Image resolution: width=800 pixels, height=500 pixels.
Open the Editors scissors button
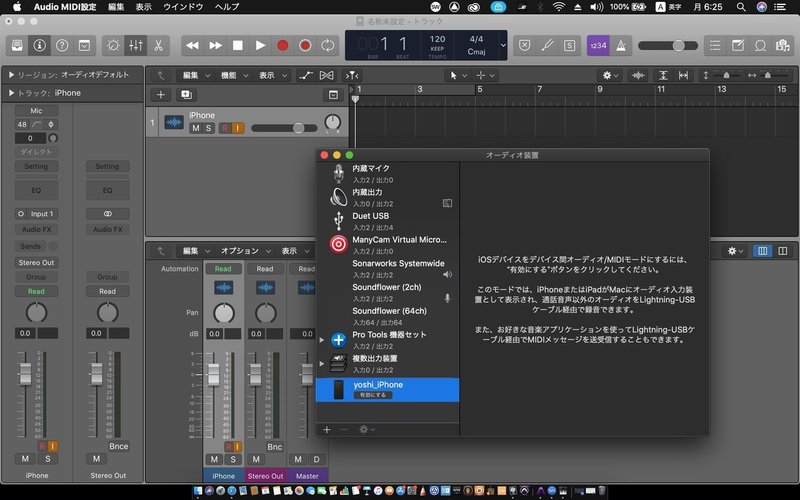pos(158,45)
